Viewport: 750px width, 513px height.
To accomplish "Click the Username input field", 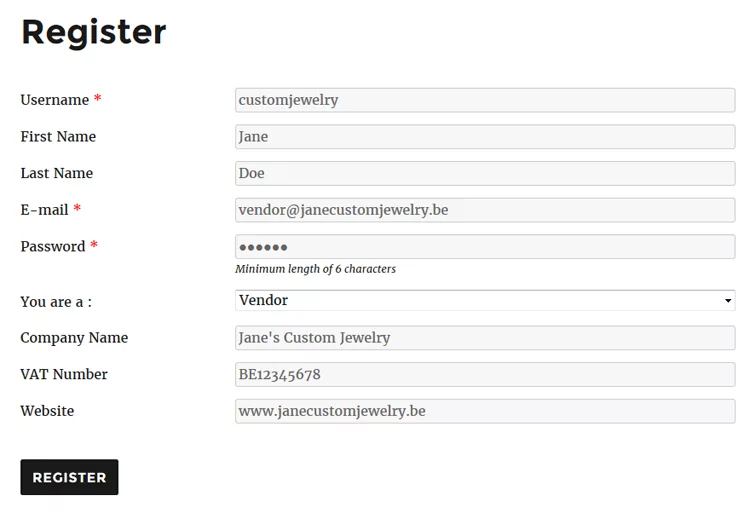I will click(x=485, y=100).
